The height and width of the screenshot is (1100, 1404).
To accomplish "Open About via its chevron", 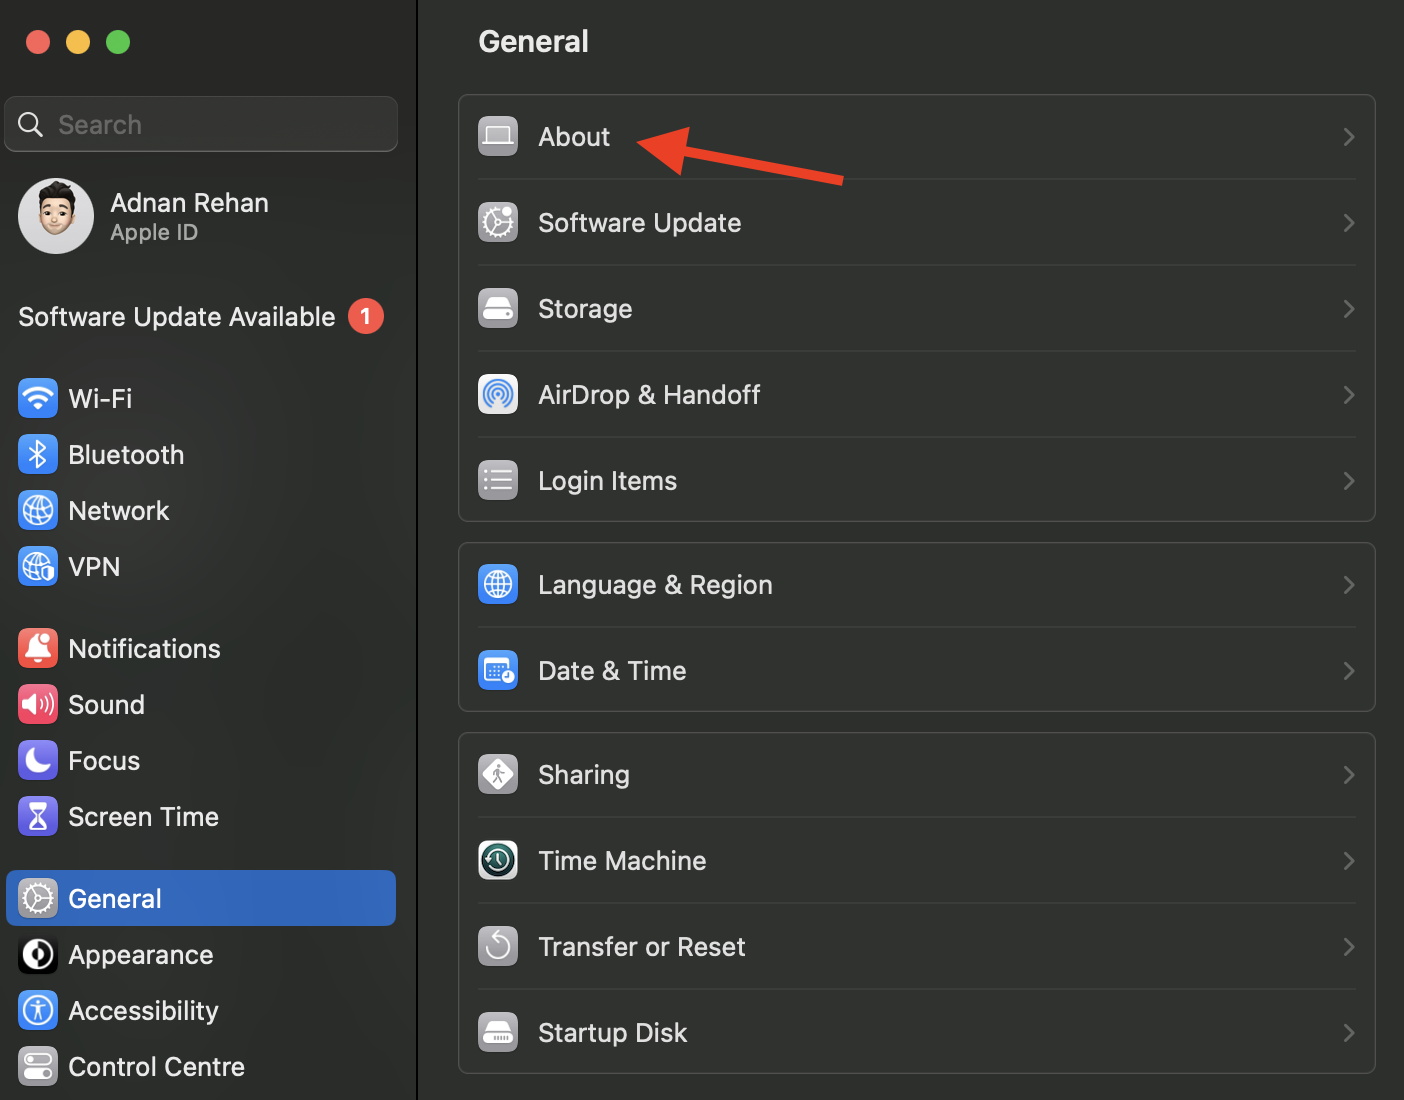I will click(x=1349, y=137).
